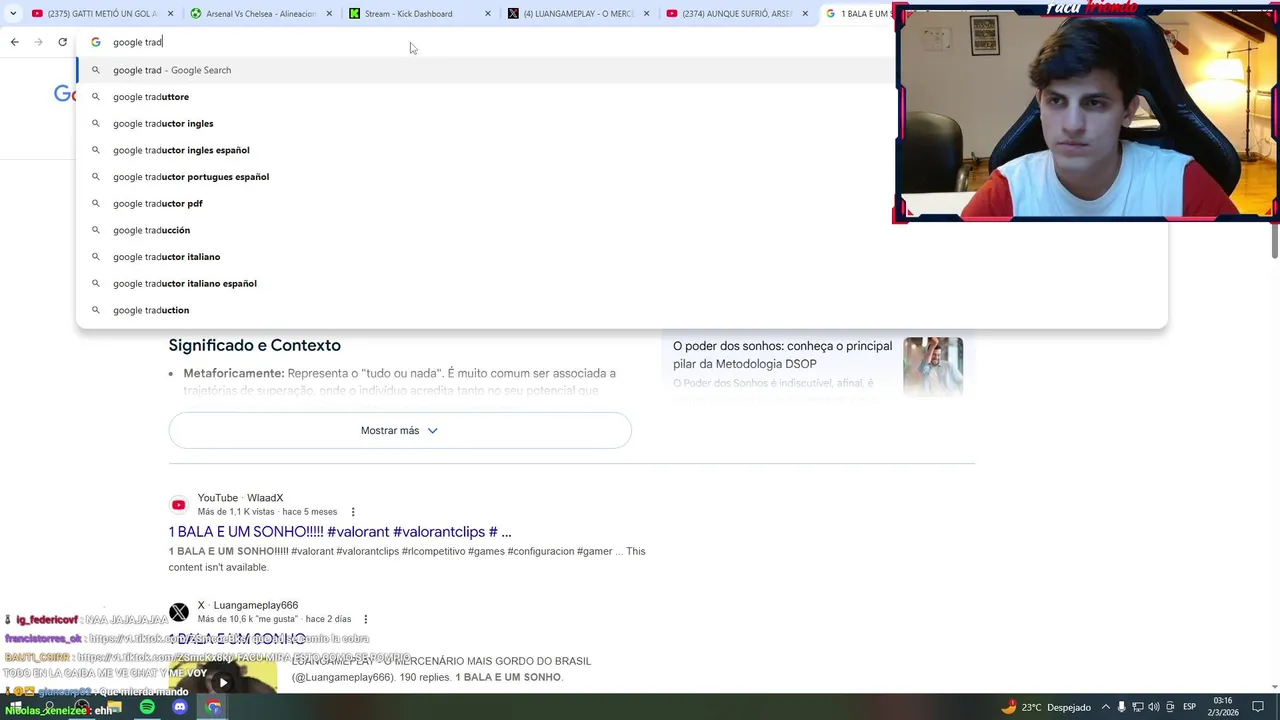
Task: Open the three-dot menu for the Luangameplay666 result
Action: coord(365,619)
